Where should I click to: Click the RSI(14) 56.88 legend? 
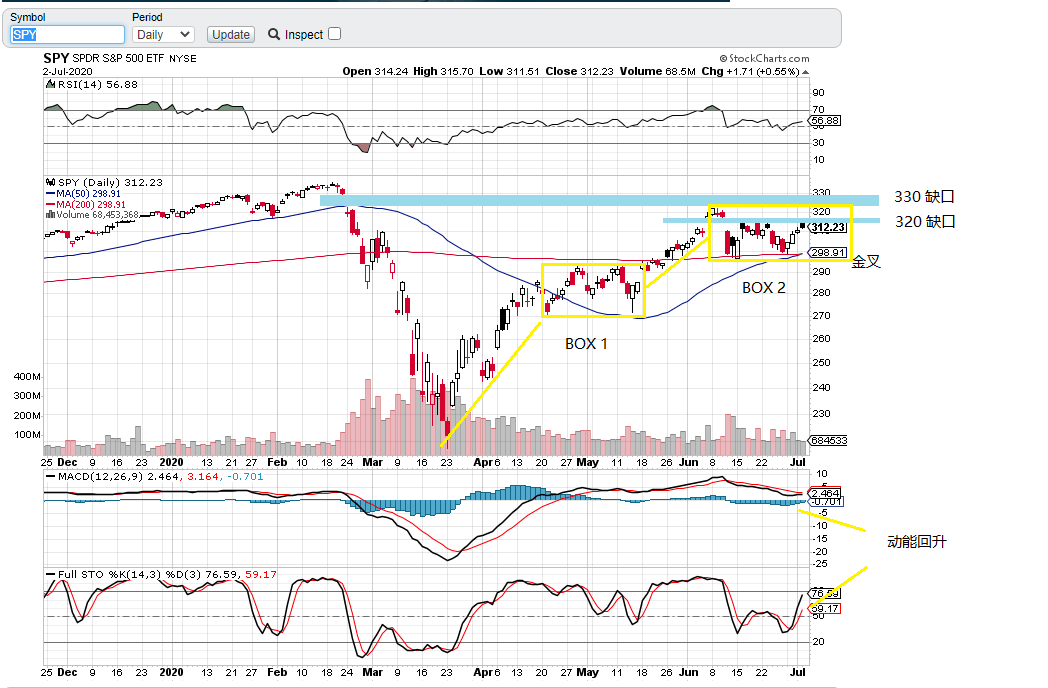[98, 84]
